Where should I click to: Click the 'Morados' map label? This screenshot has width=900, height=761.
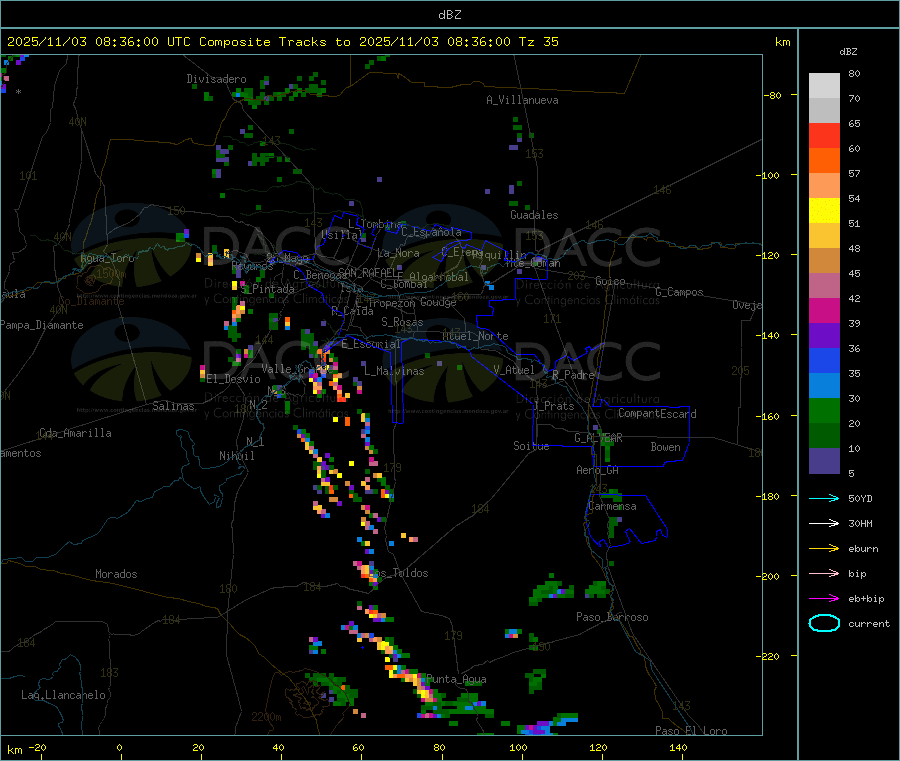tap(116, 574)
